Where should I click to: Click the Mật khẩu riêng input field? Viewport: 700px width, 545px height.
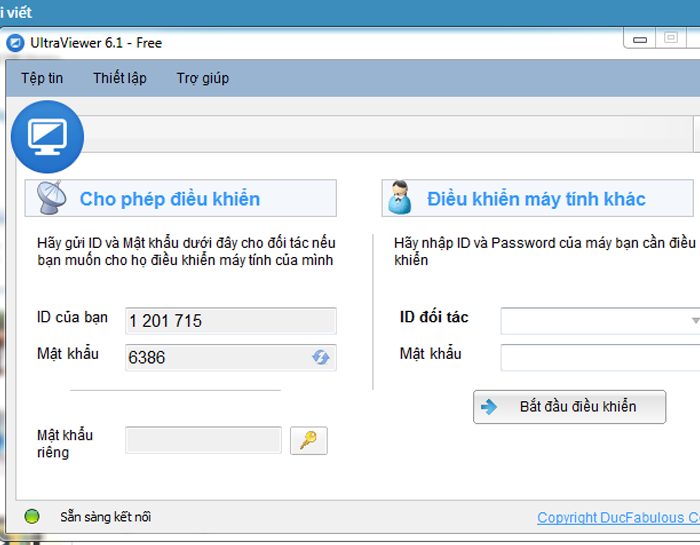pos(204,440)
